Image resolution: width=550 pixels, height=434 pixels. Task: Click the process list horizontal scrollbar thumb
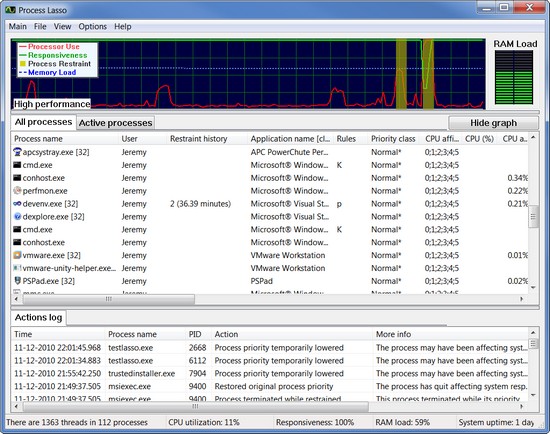(x=109, y=299)
